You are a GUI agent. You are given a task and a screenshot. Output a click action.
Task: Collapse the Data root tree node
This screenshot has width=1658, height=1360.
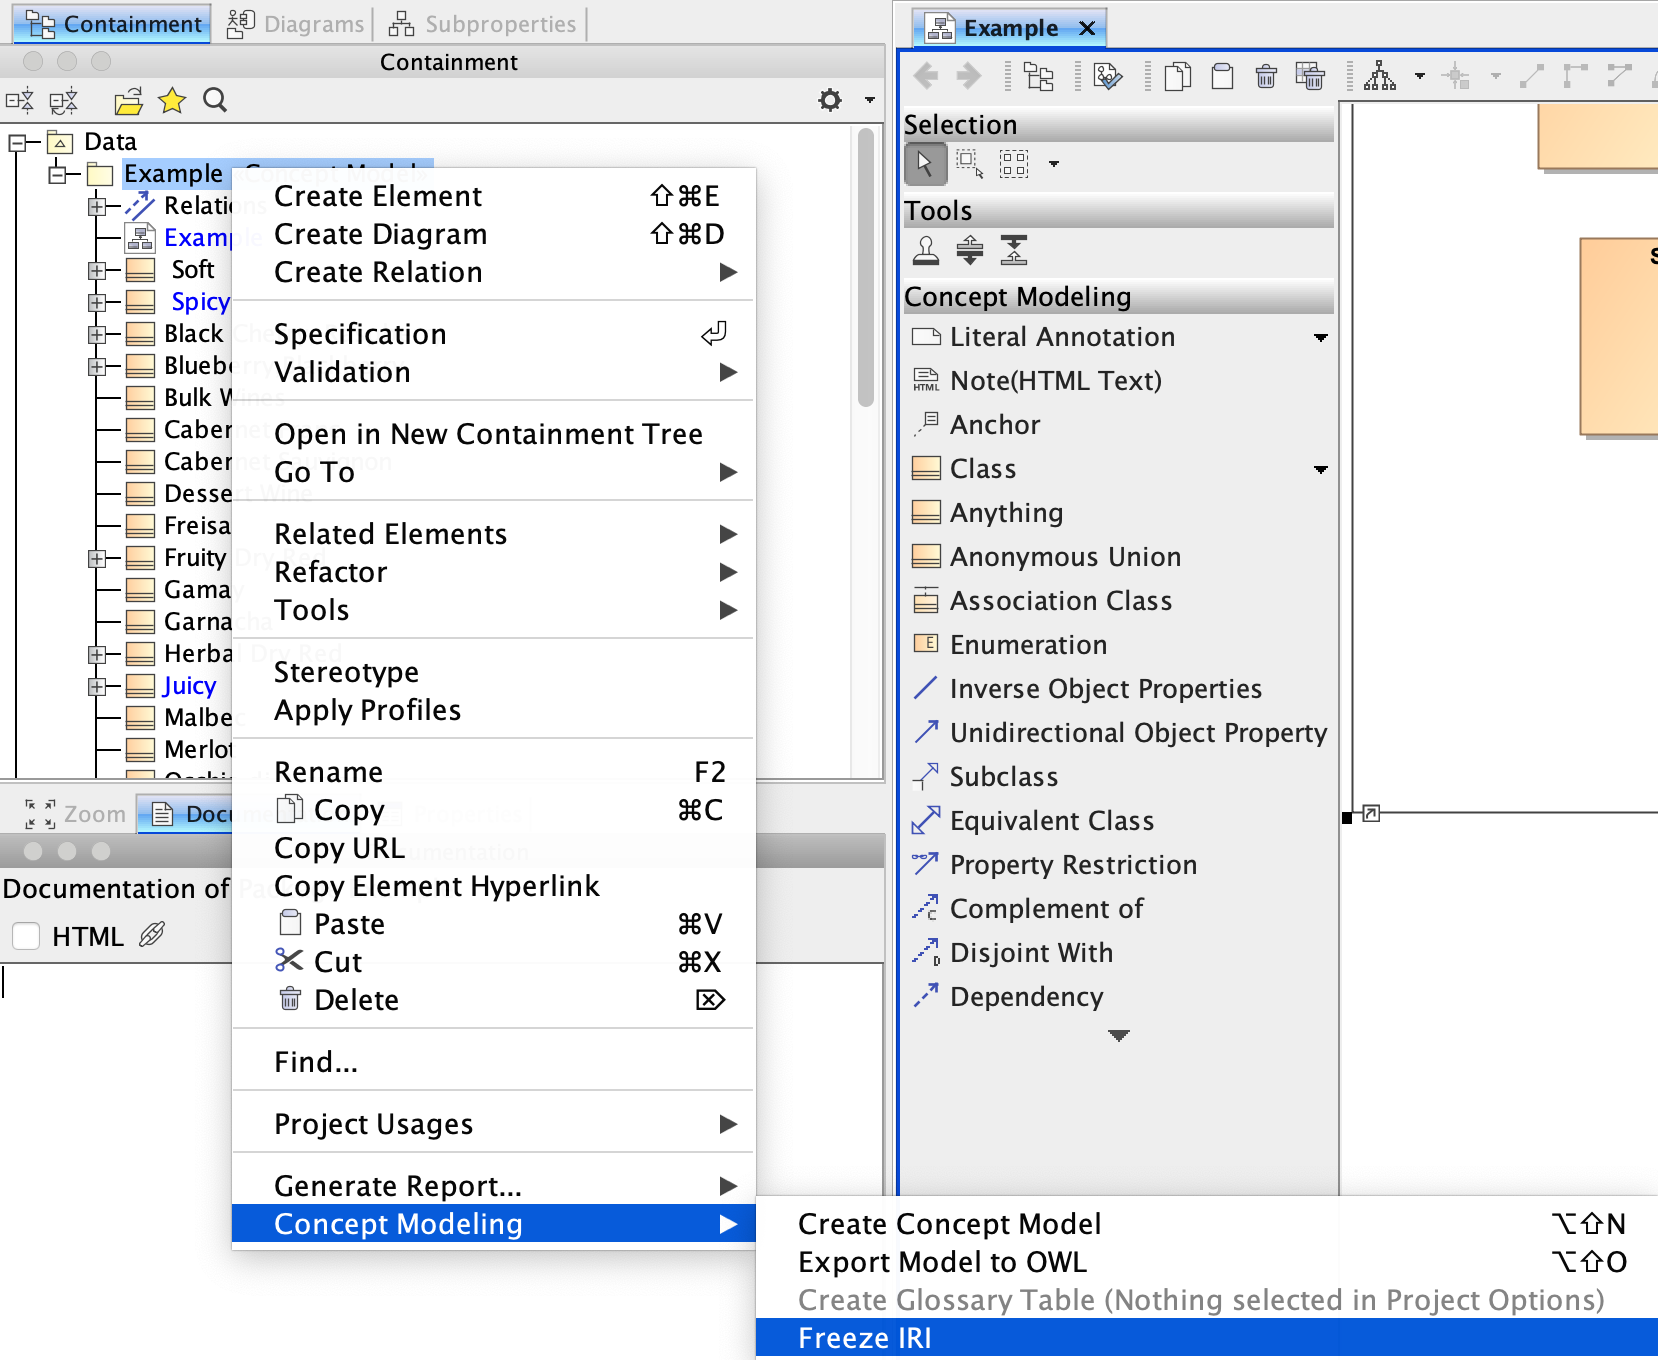click(18, 143)
